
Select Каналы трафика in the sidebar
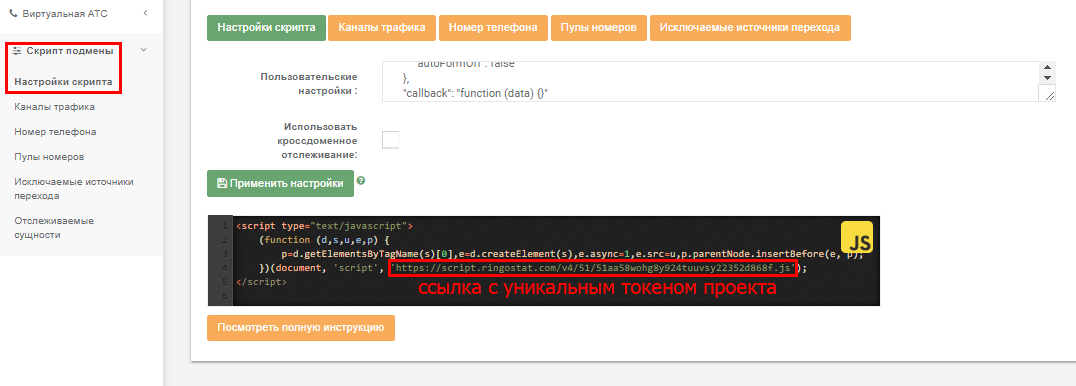coord(54,106)
